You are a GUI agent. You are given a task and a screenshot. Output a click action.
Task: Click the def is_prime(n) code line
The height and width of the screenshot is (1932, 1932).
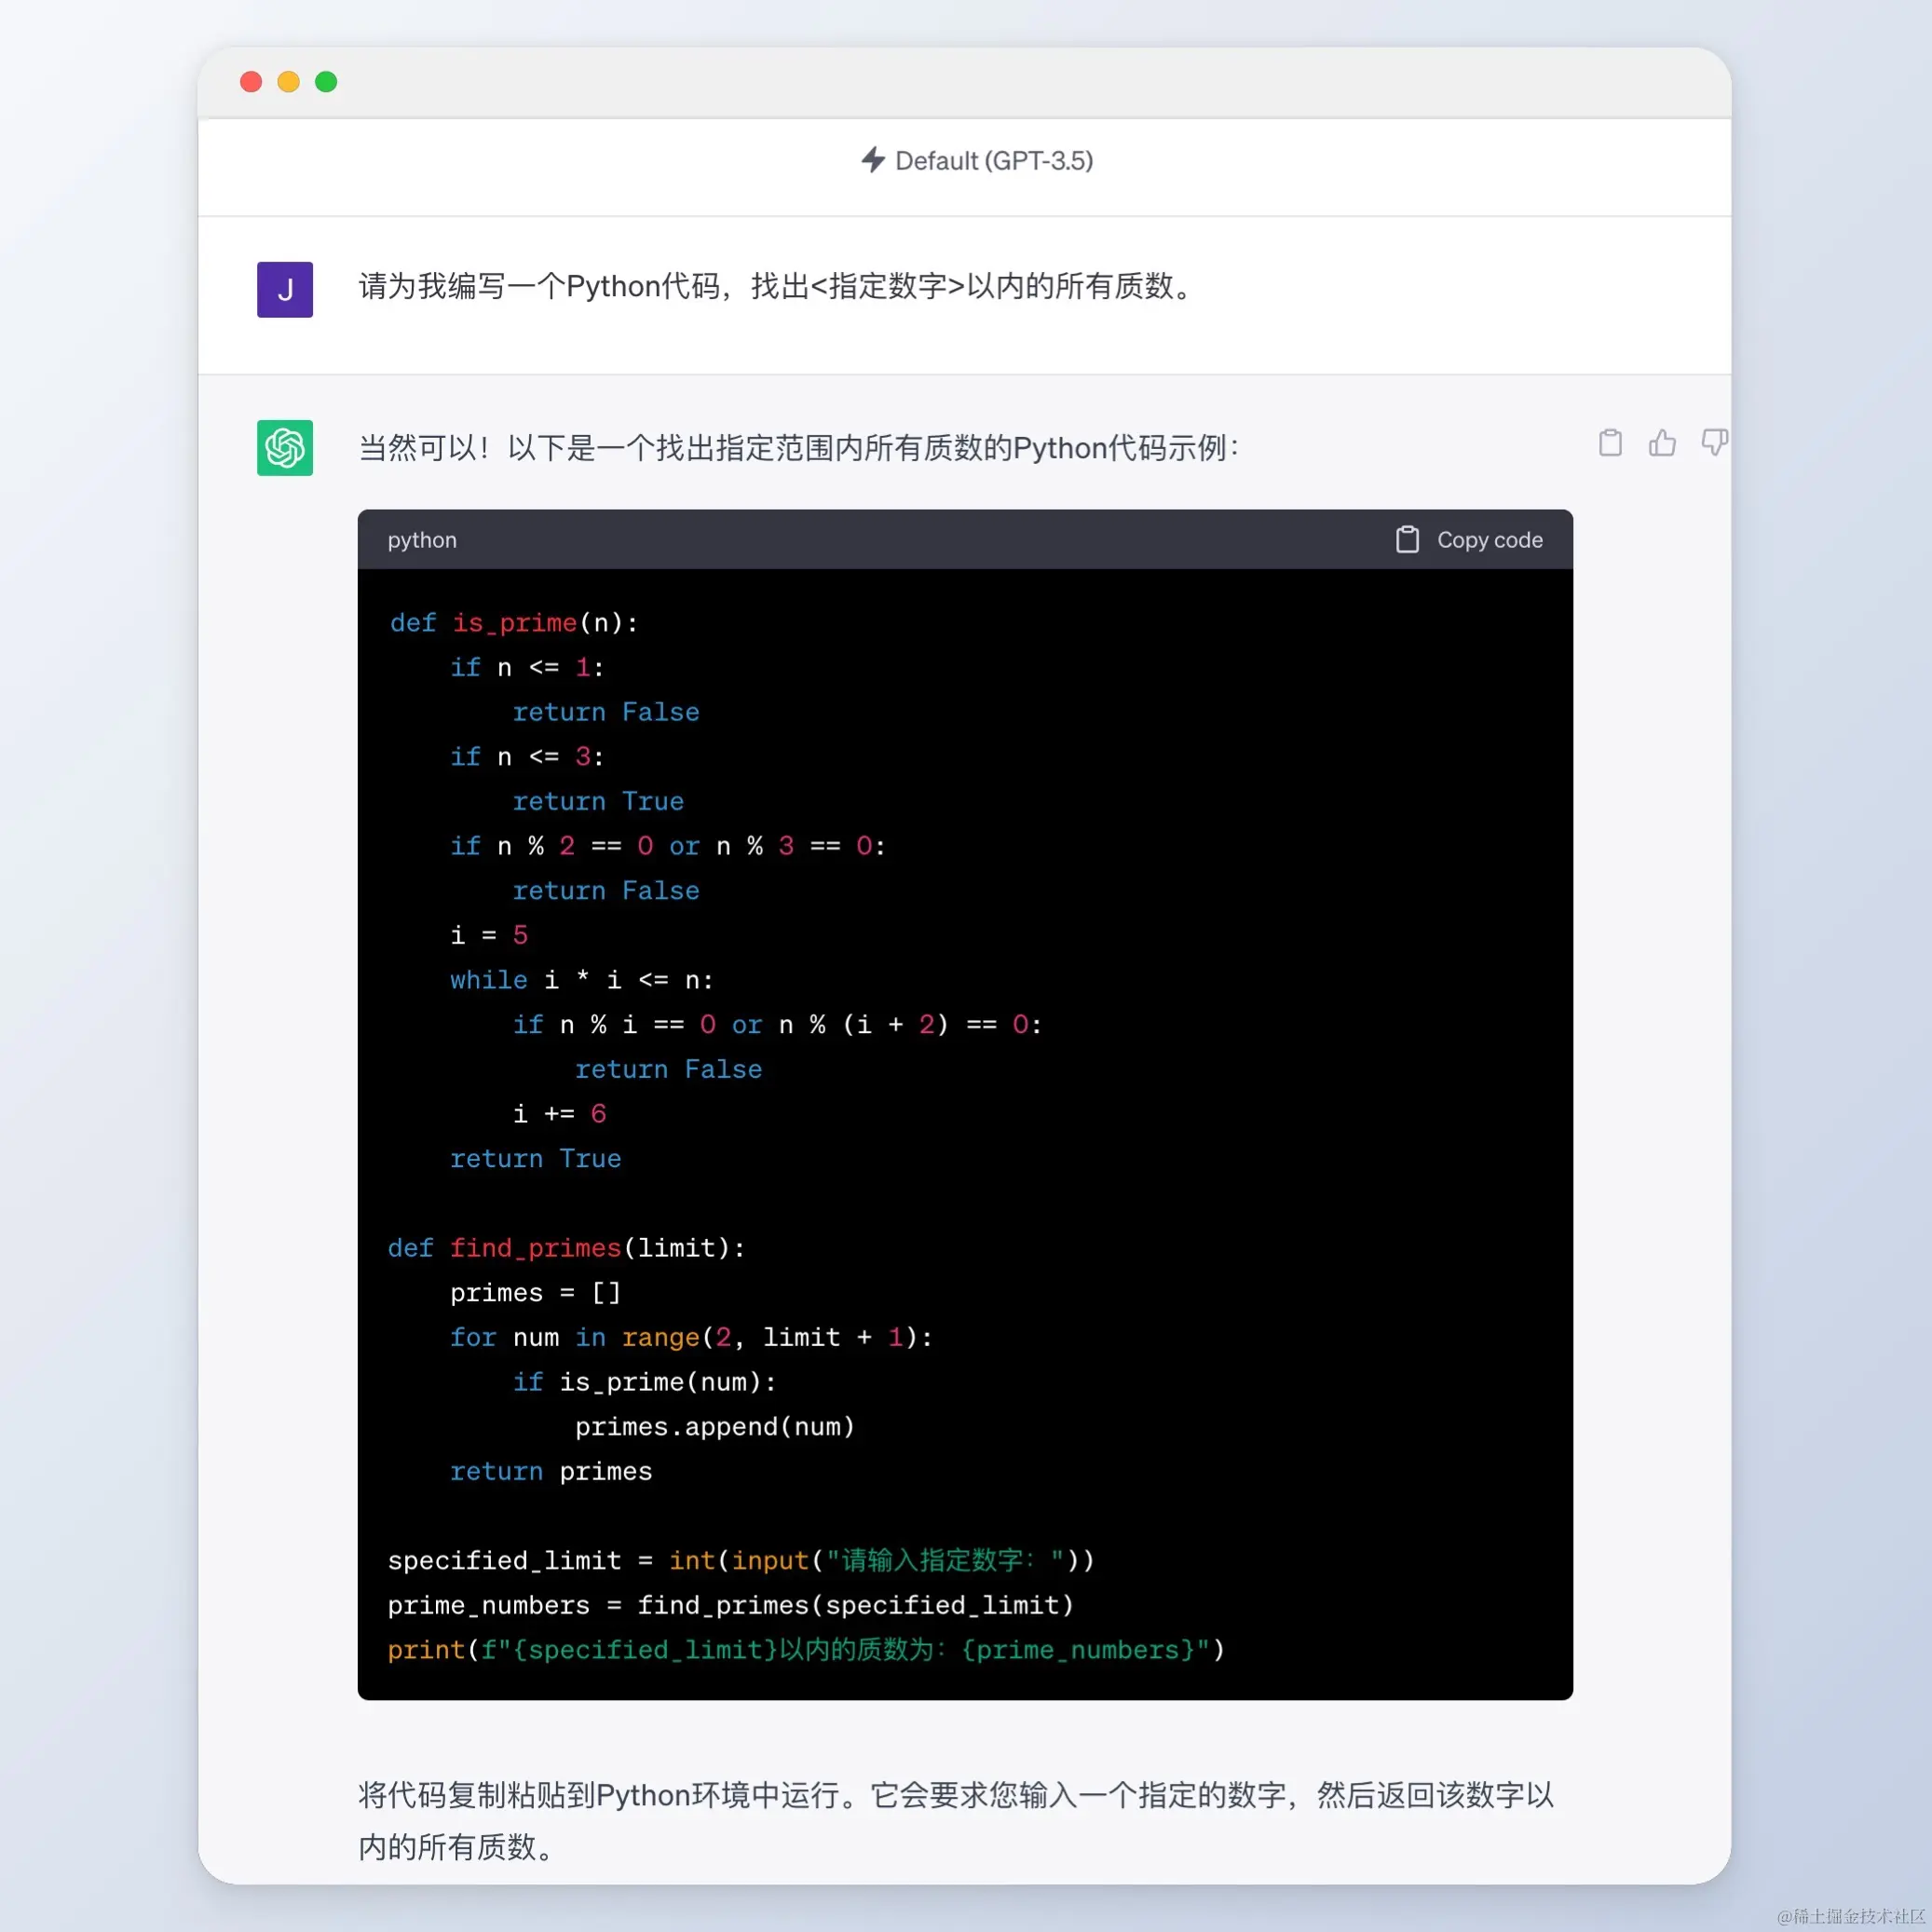pos(514,623)
